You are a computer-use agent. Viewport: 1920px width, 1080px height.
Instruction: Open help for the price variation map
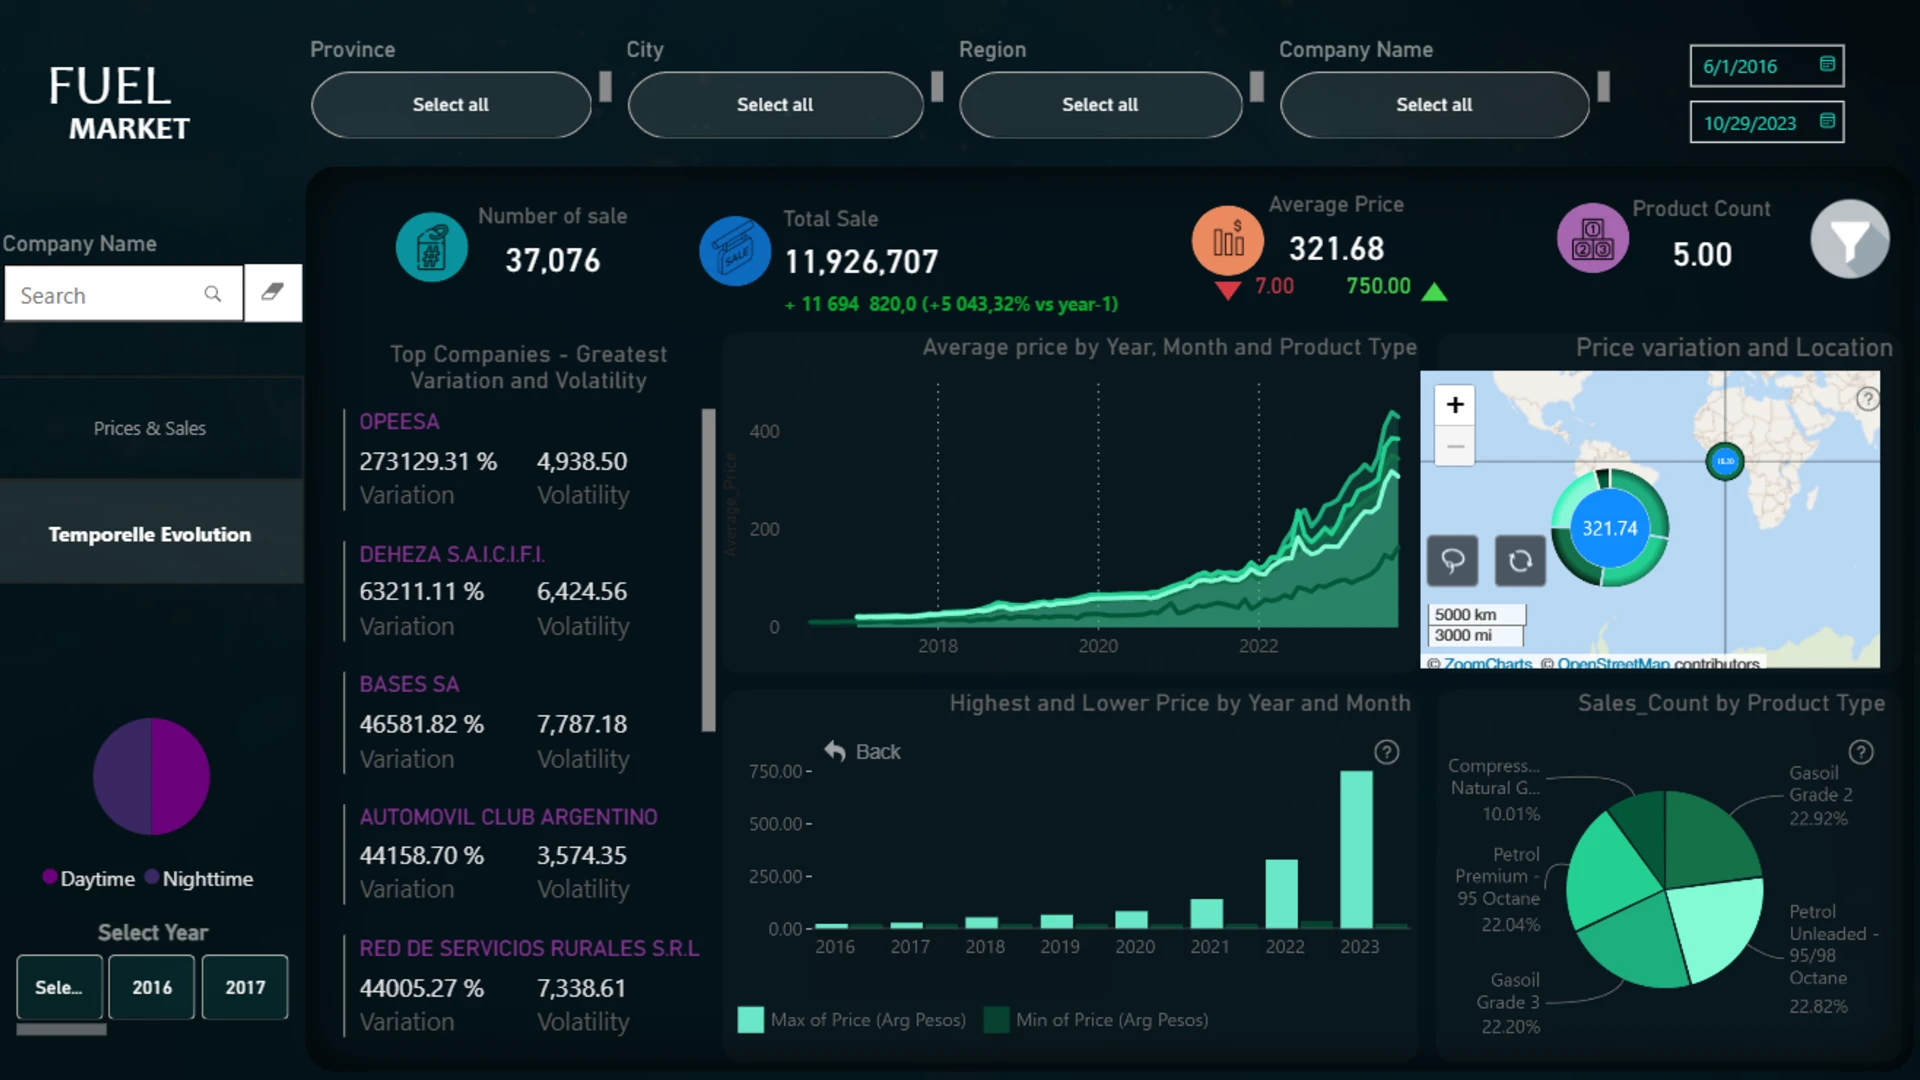(1867, 399)
